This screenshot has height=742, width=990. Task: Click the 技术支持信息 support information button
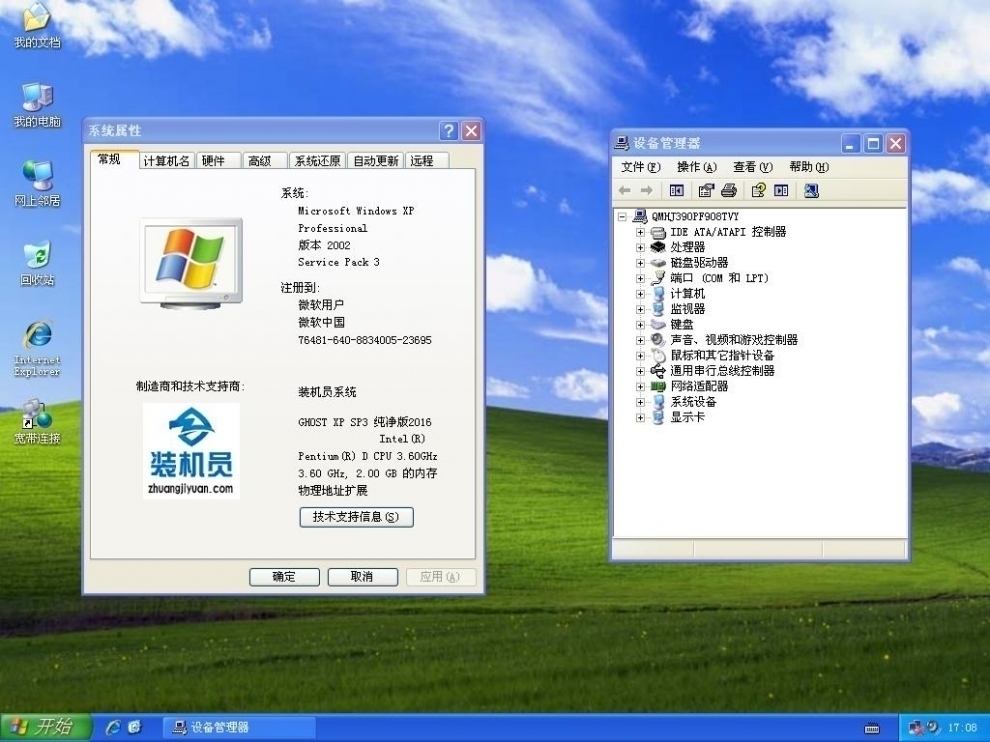pos(356,517)
